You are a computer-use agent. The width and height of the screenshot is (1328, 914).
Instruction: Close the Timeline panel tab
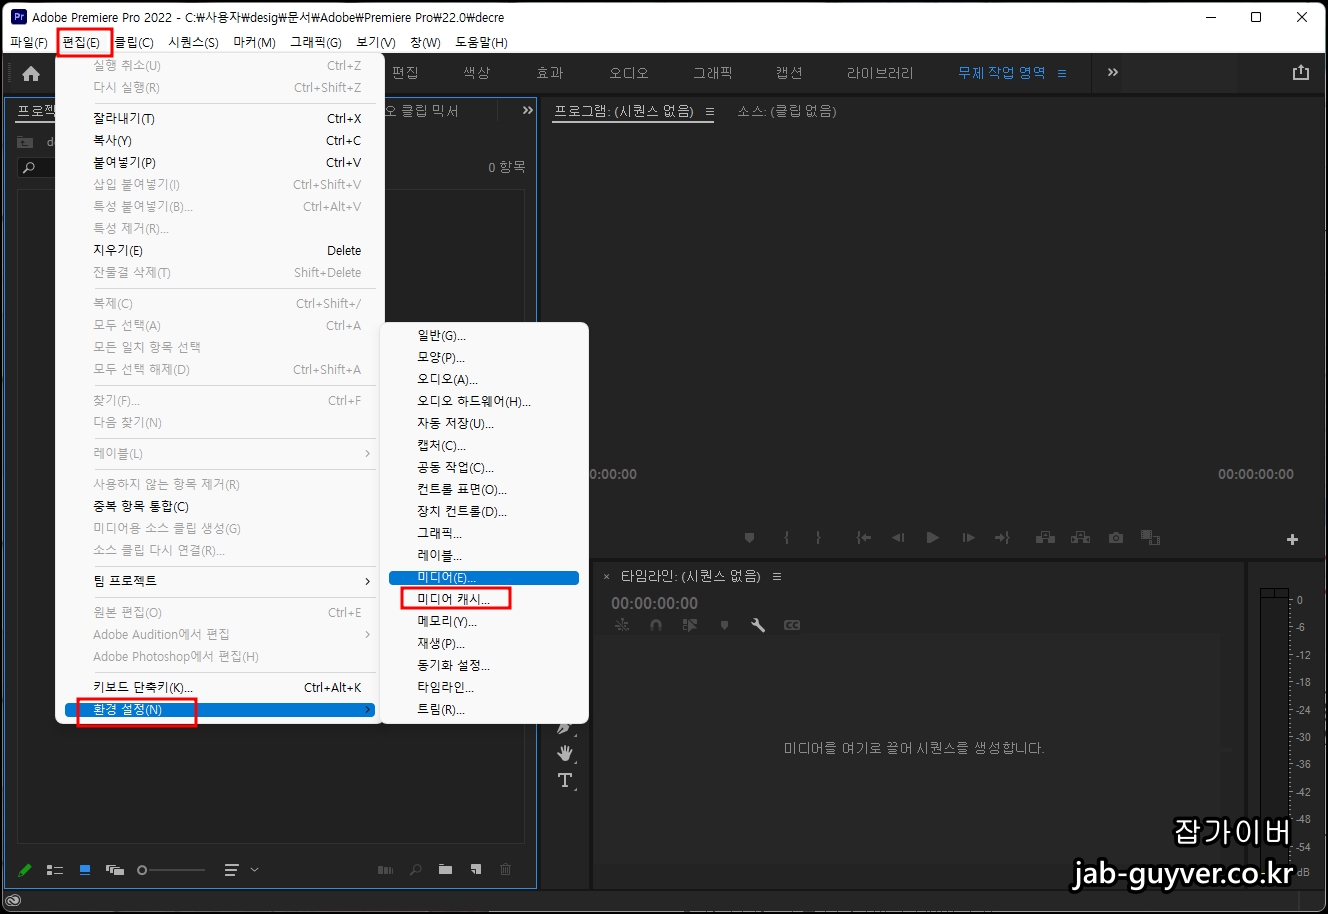(606, 577)
